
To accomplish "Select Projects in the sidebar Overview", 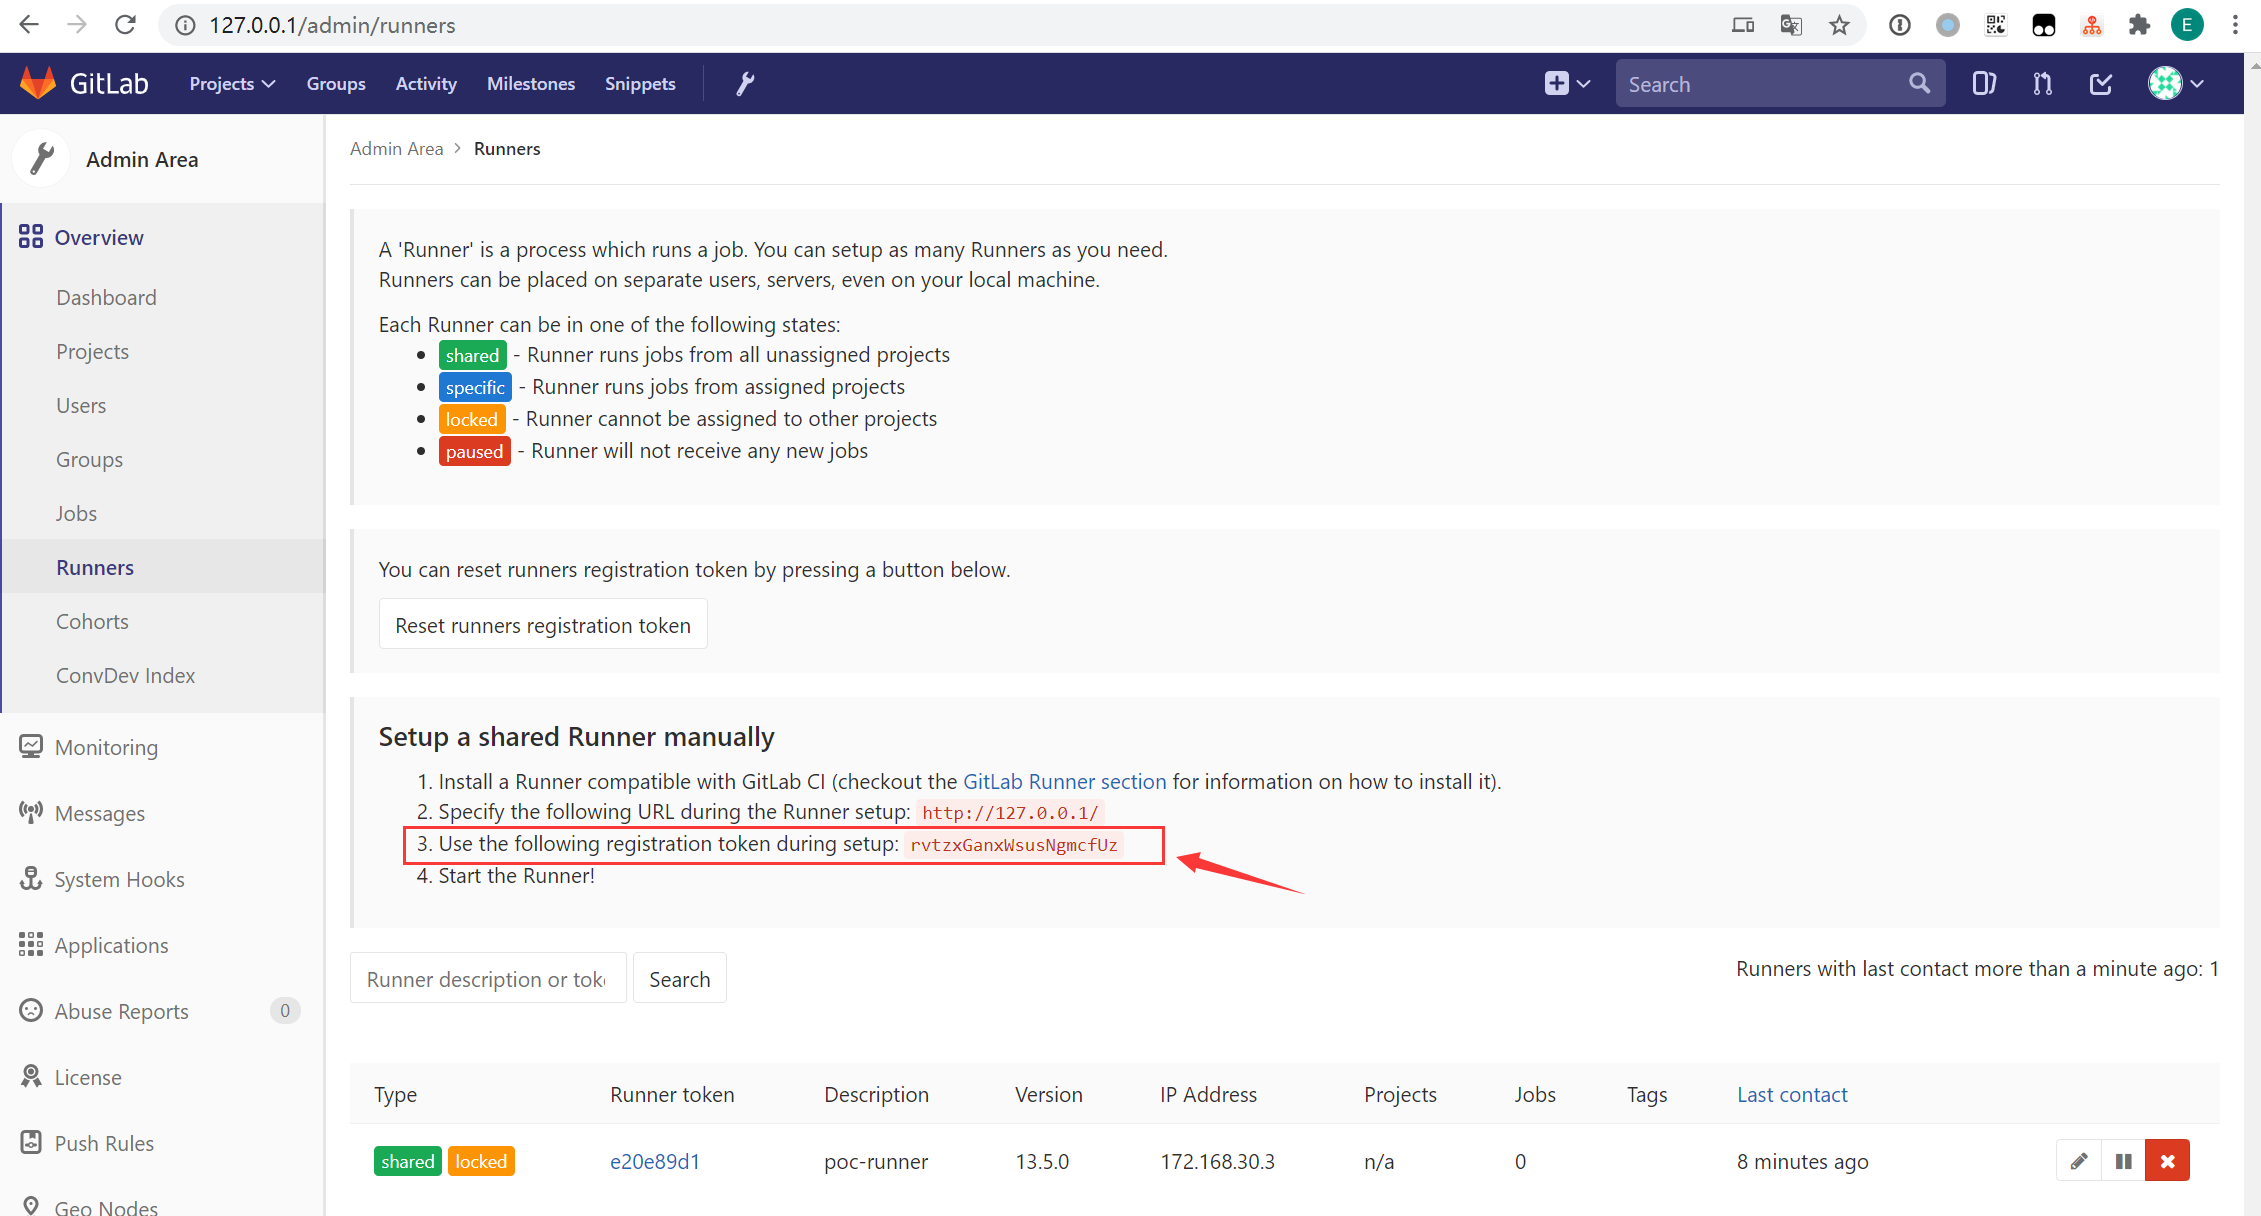I will pyautogui.click(x=92, y=351).
